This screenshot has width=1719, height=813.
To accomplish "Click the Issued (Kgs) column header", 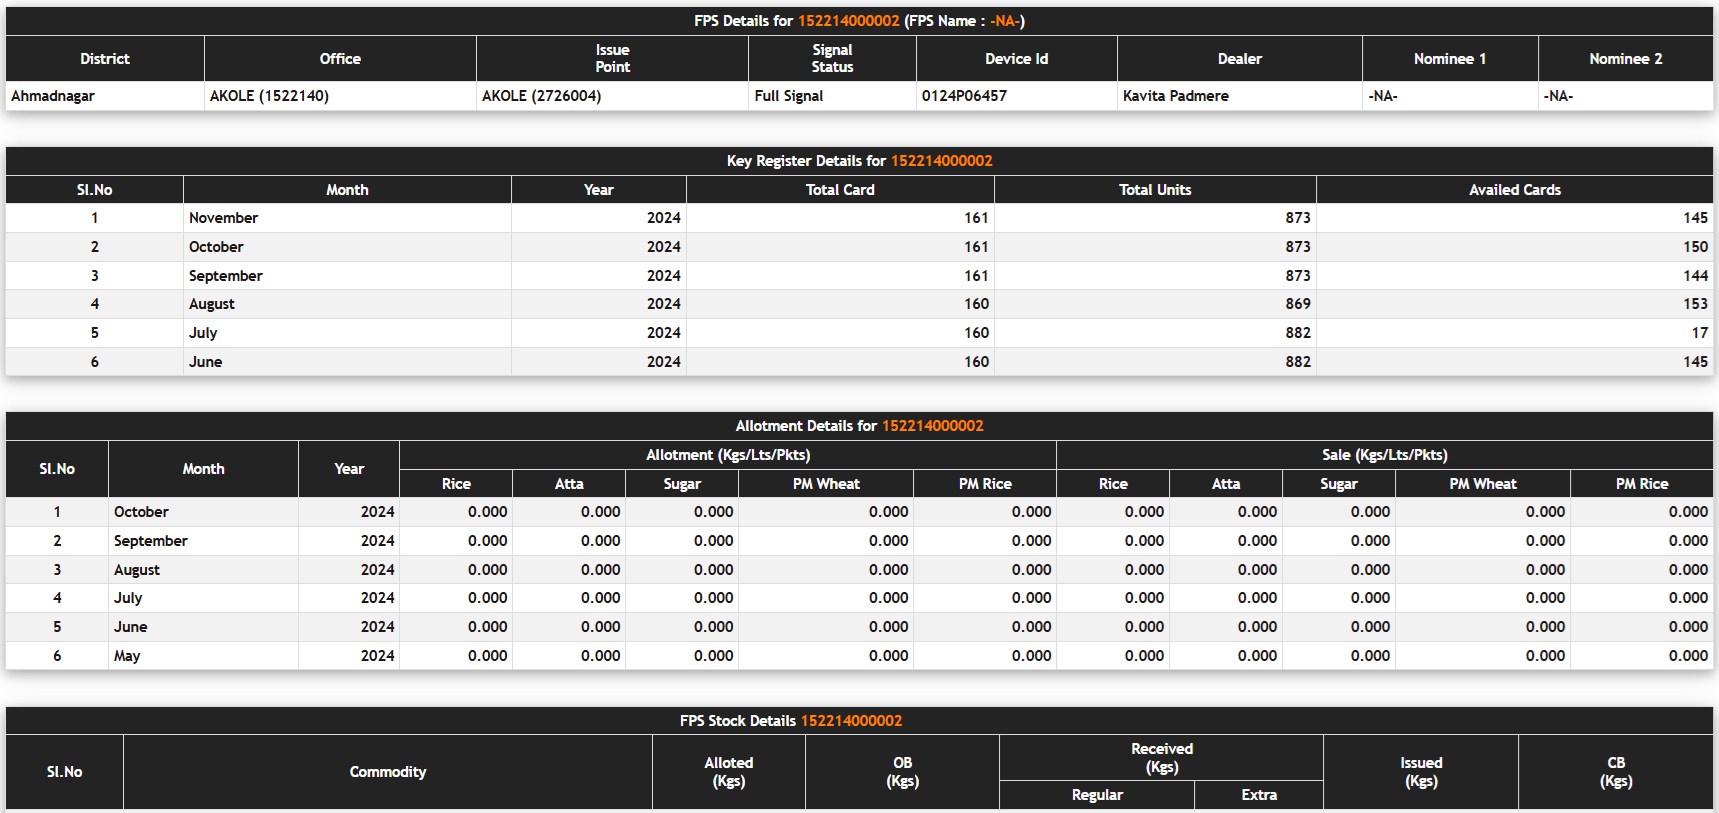I will tap(1421, 772).
